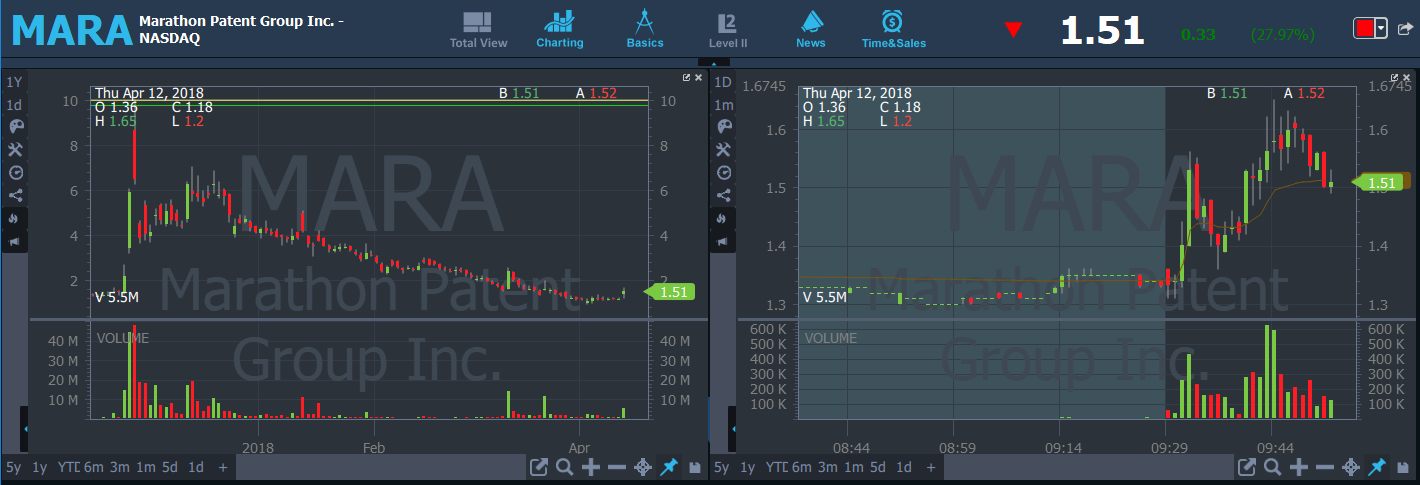The width and height of the screenshot is (1420, 485).
Task: Select the 1D period on right chart
Action: [x=724, y=82]
